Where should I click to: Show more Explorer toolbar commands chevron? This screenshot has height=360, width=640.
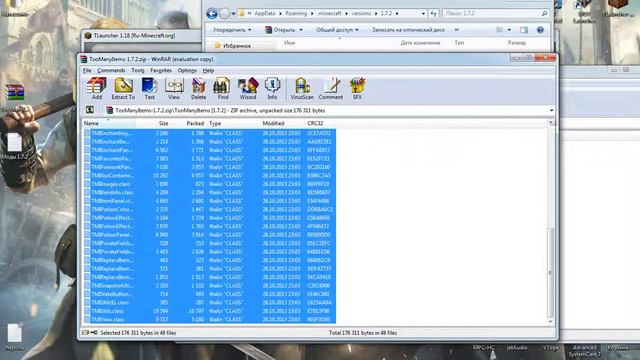[x=456, y=30]
